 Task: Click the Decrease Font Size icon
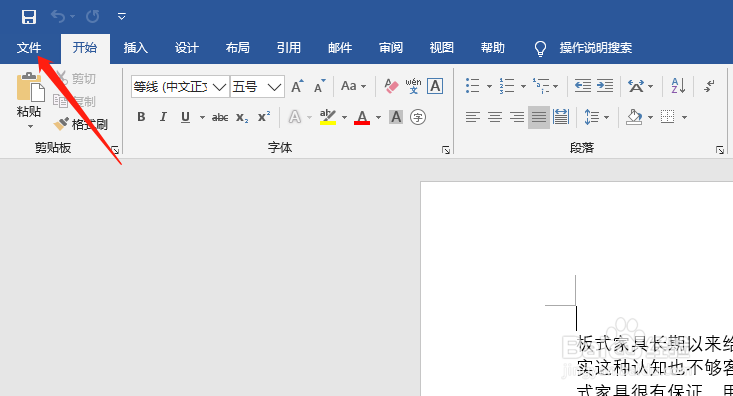pos(320,86)
